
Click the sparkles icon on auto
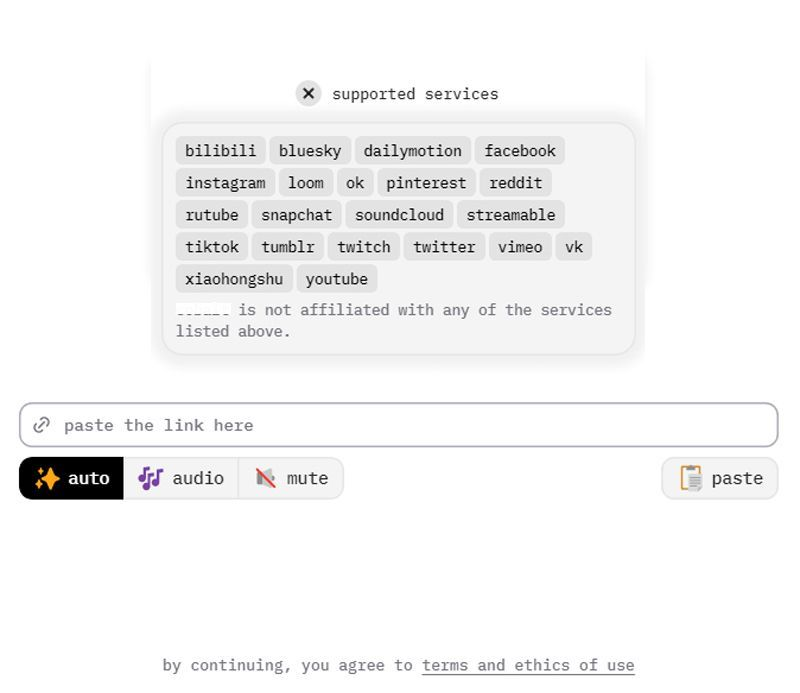point(47,478)
